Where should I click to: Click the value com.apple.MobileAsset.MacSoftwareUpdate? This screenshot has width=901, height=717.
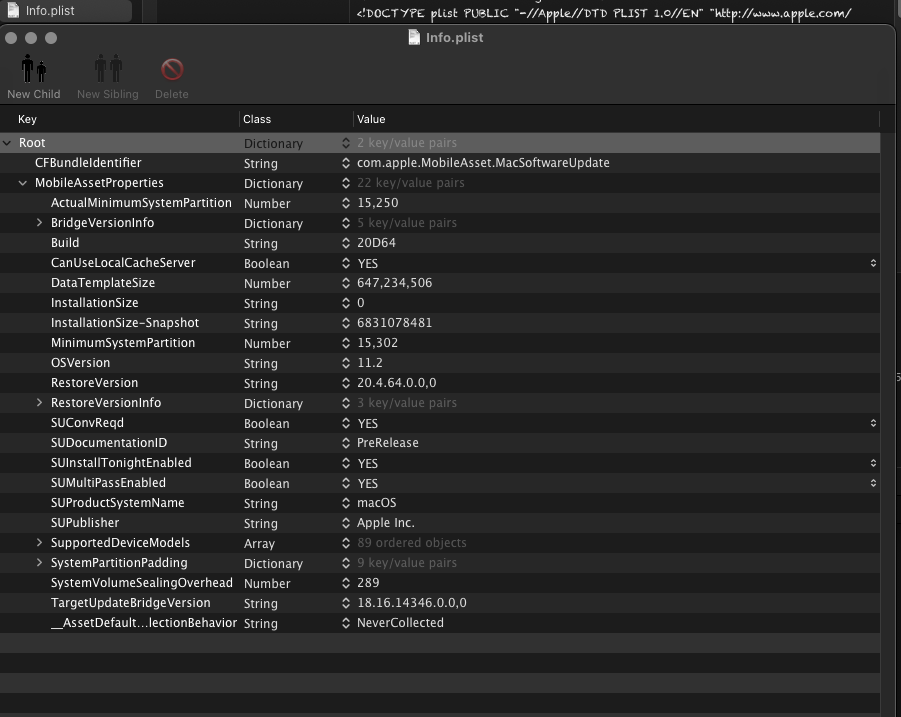(x=483, y=163)
